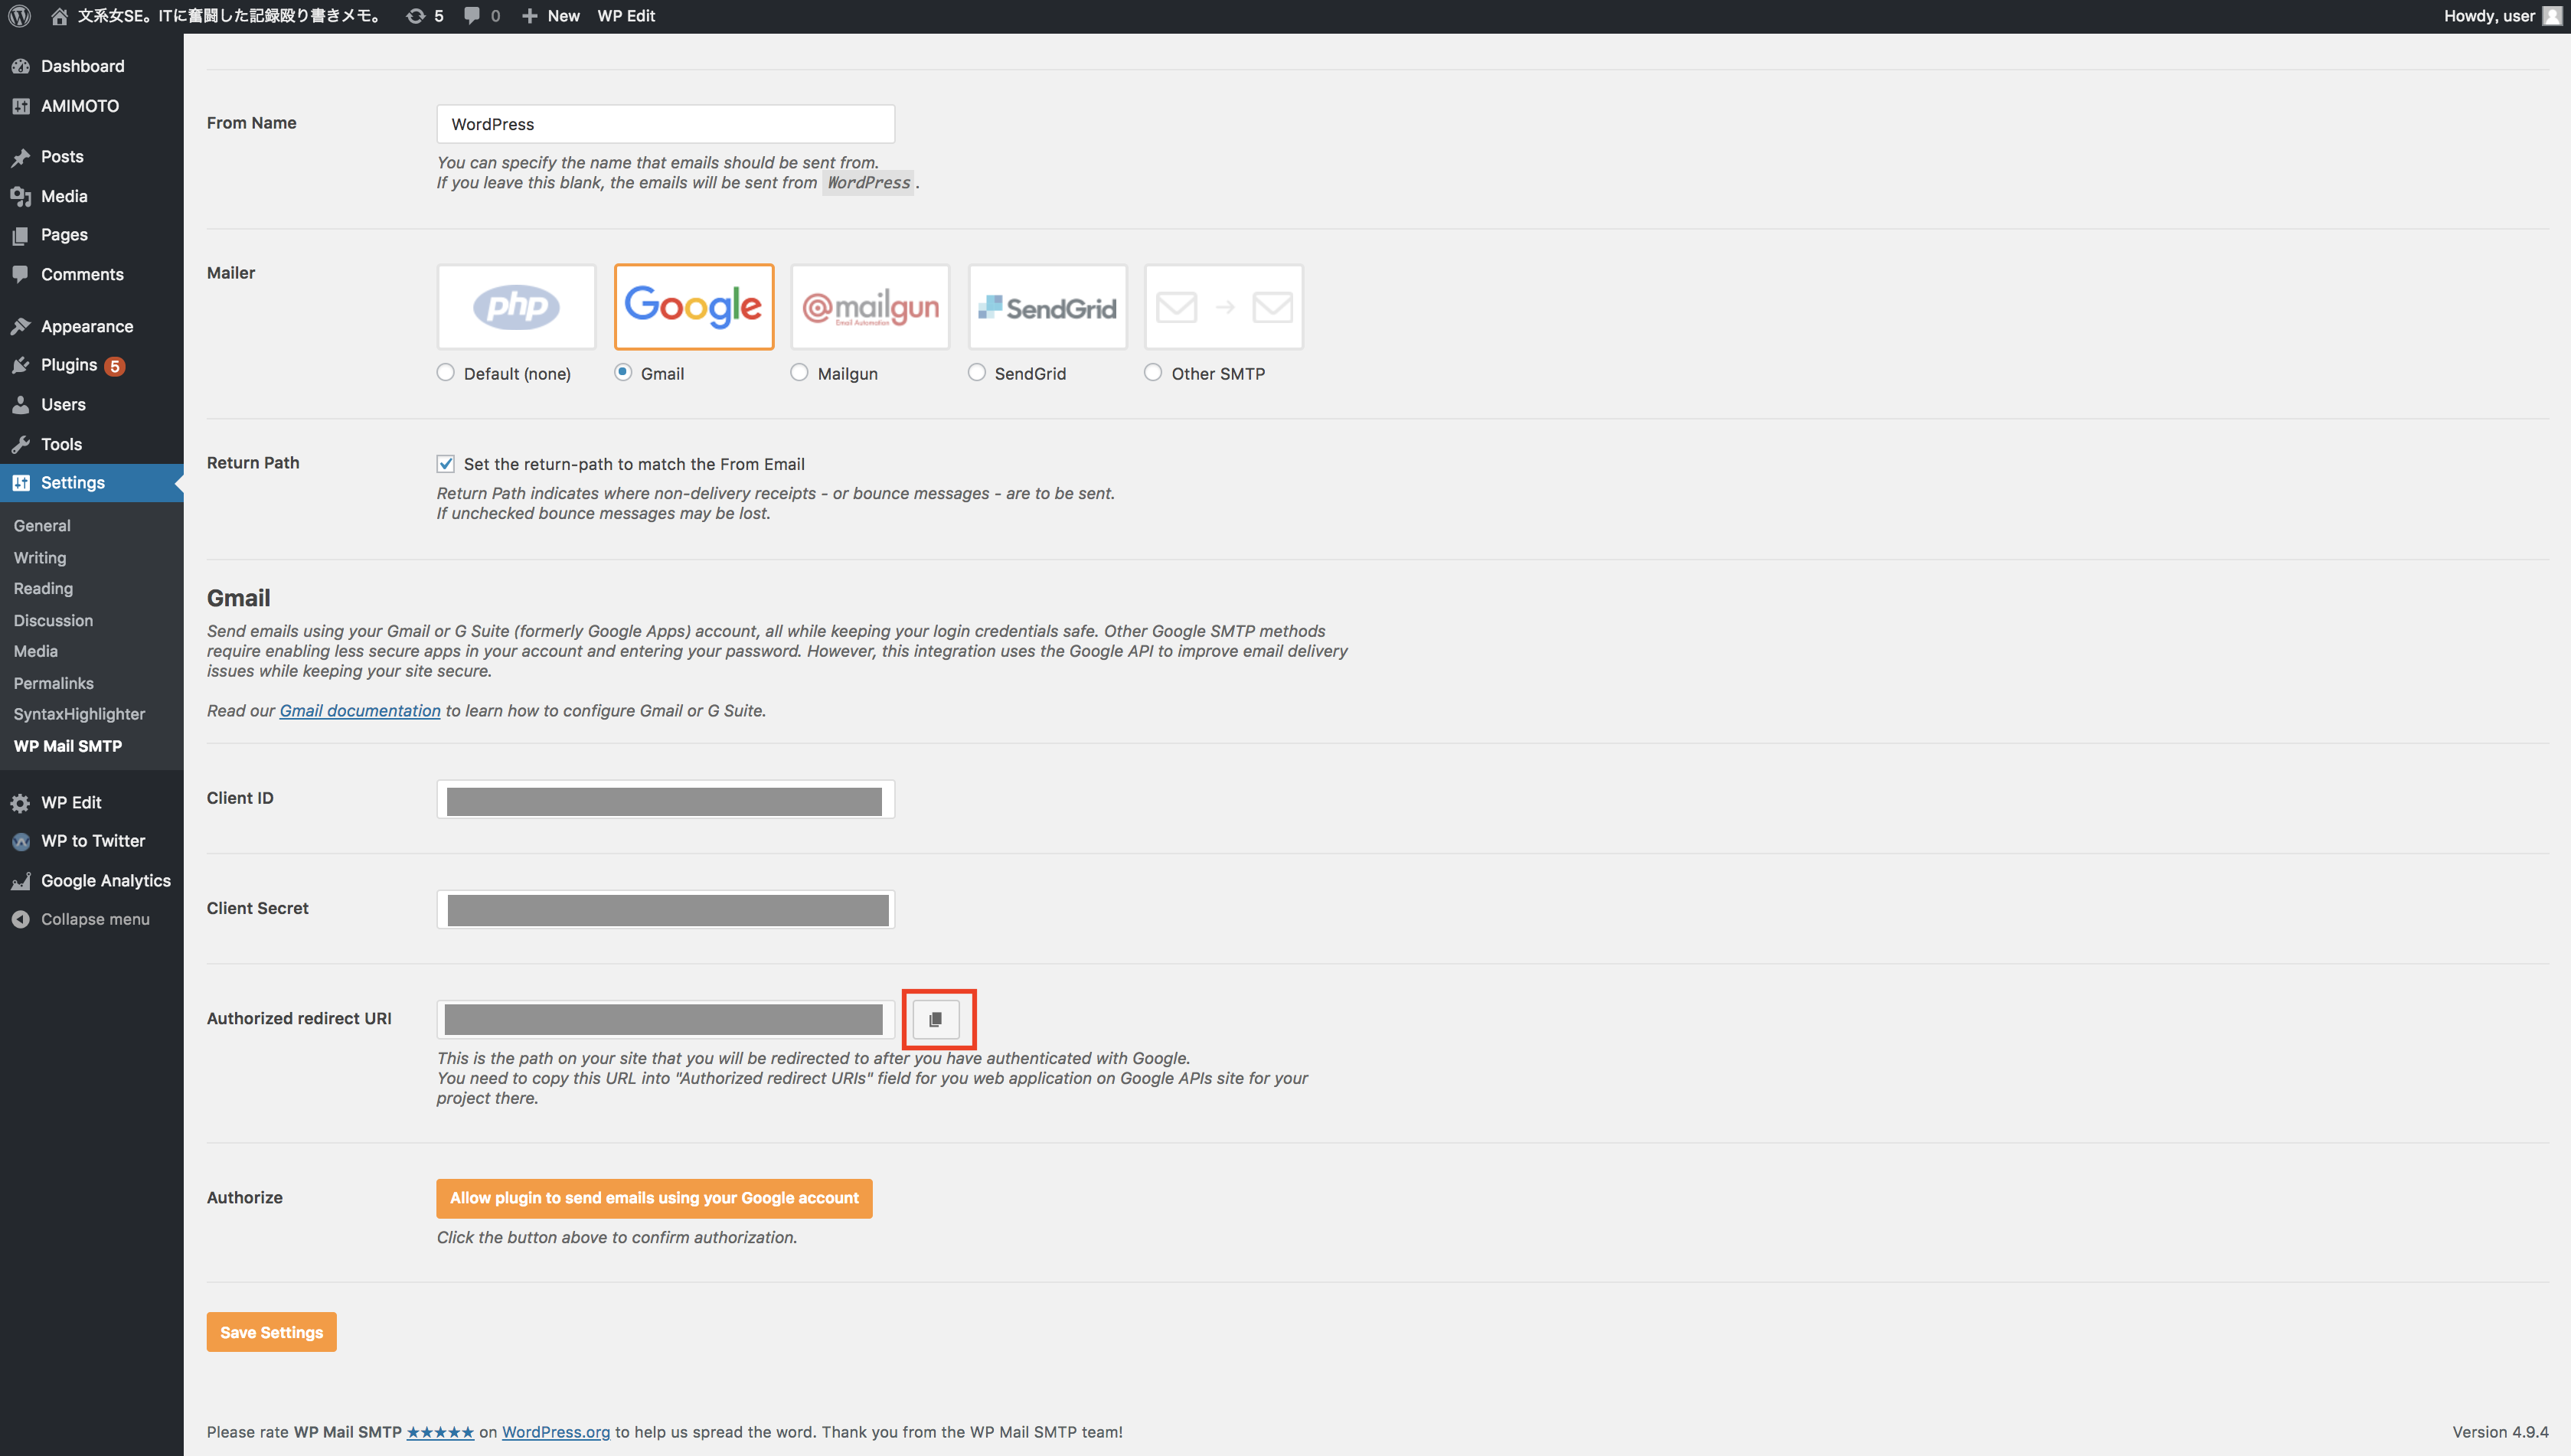
Task: Open Media settings submenu
Action: [x=36, y=651]
